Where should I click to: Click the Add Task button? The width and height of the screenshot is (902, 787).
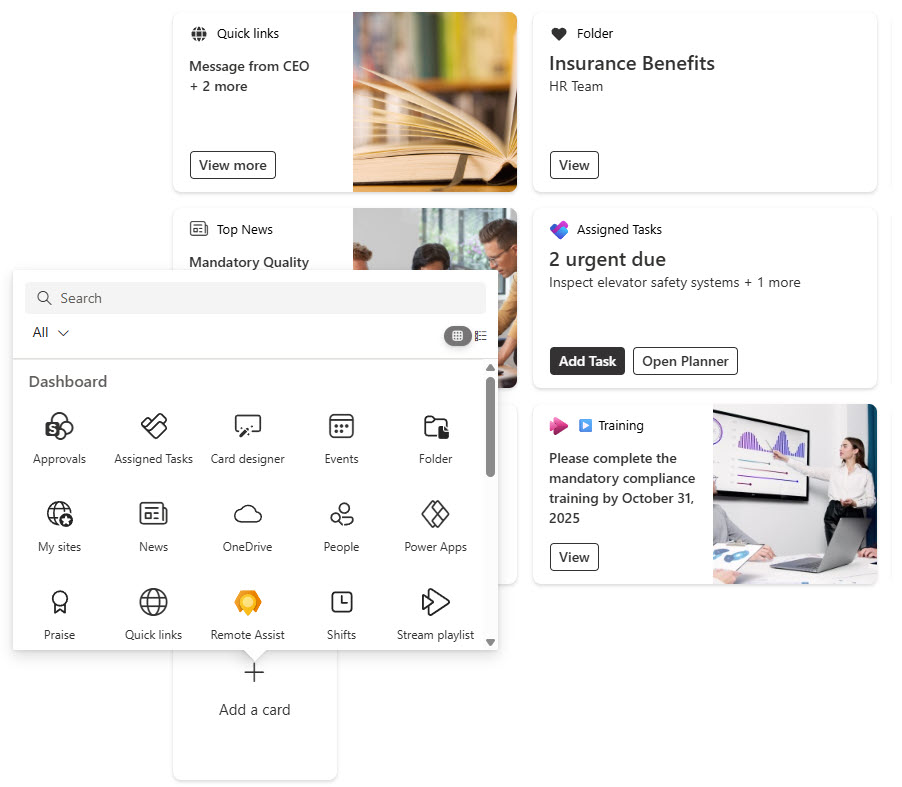tap(587, 361)
